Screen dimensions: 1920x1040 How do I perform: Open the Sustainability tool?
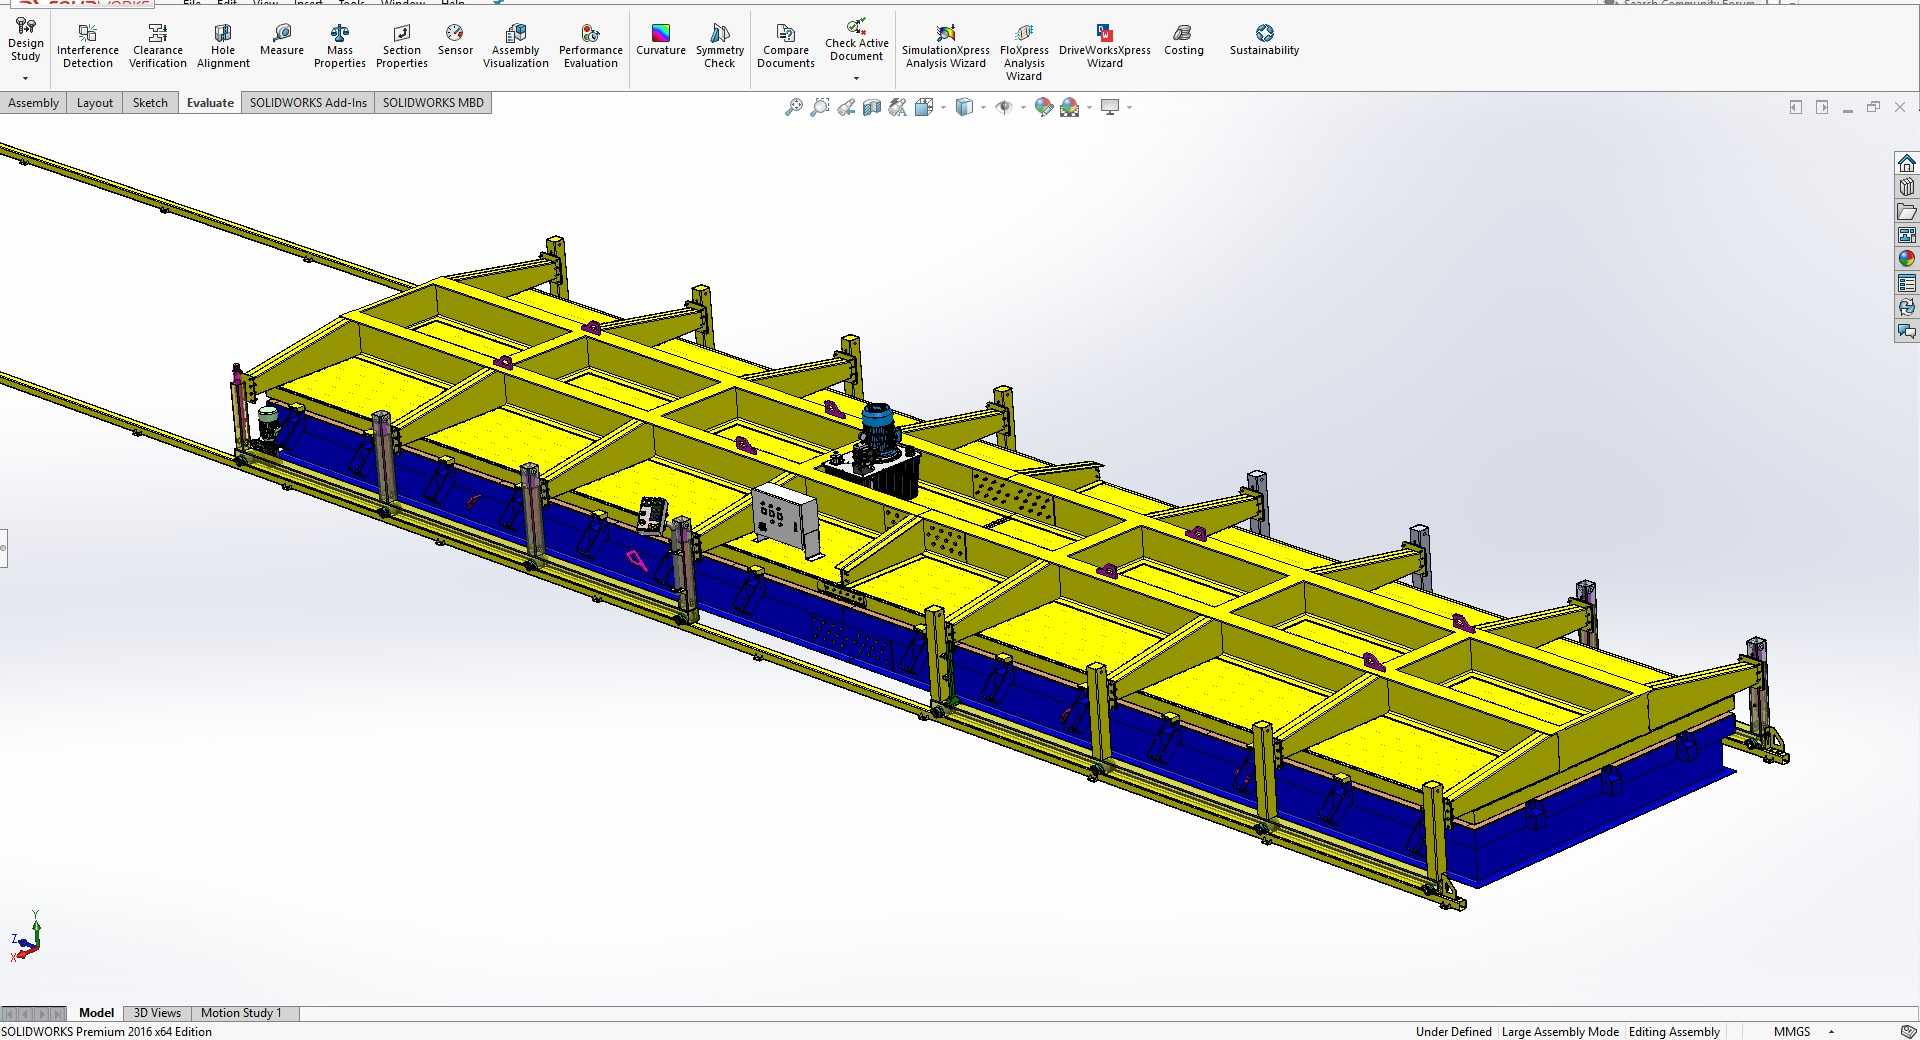click(x=1265, y=41)
